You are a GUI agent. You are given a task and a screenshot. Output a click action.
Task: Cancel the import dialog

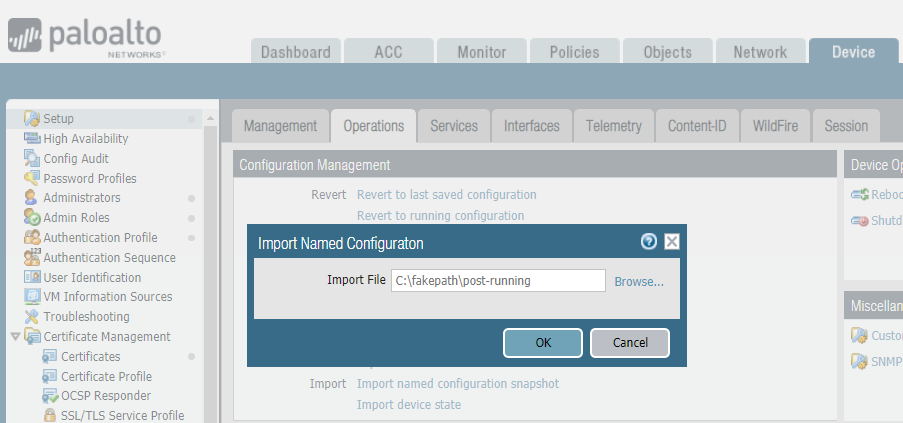630,342
